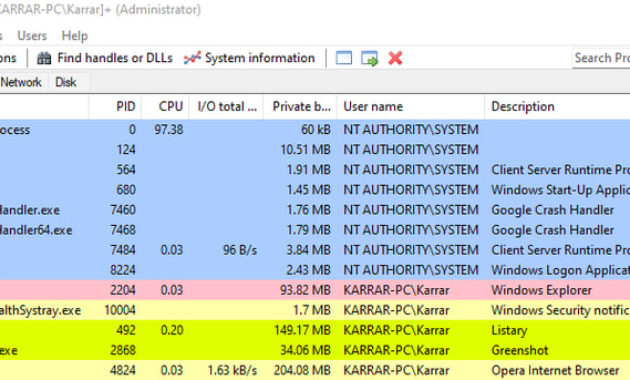Click the 204.08 MB private bytes cell

302,370
